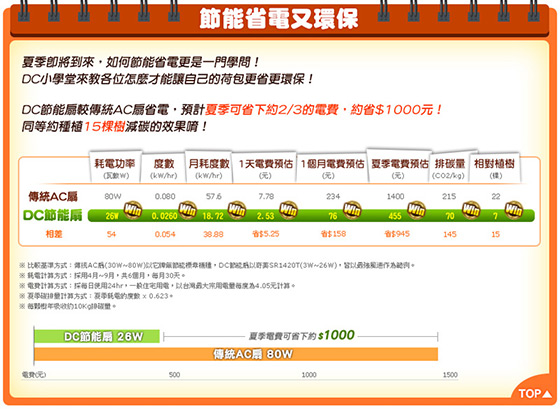Screen dimensions: 560x409
Task: Click the Win badge beside 70
Action: (471, 210)
